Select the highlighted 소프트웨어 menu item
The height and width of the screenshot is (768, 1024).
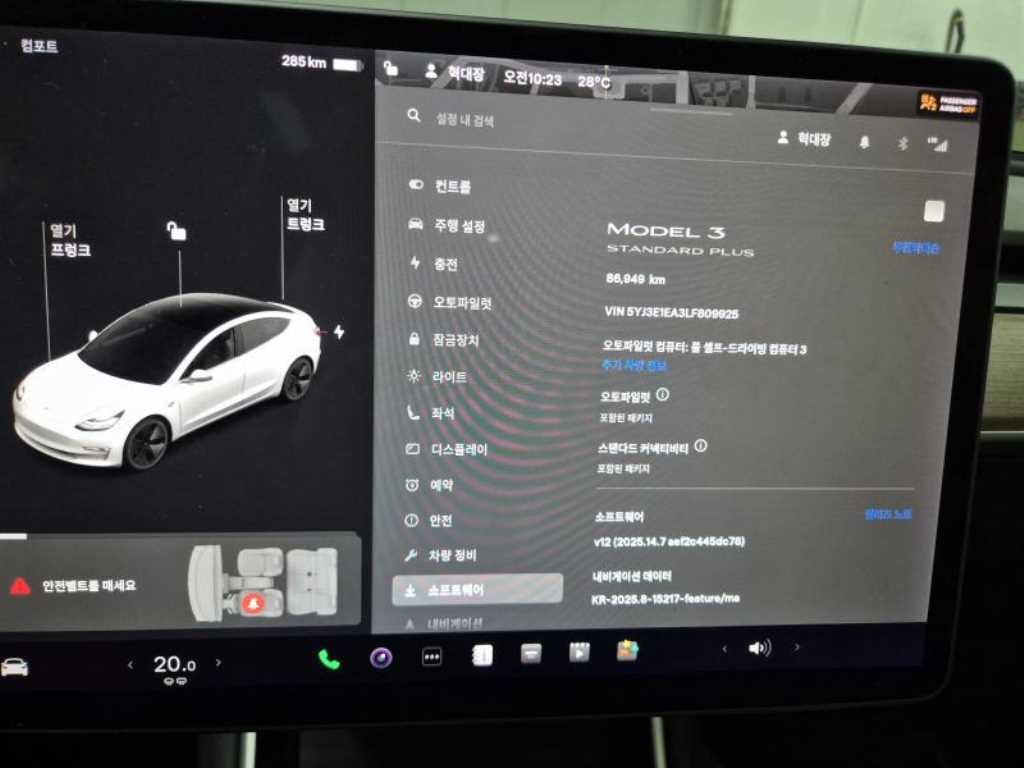click(477, 590)
